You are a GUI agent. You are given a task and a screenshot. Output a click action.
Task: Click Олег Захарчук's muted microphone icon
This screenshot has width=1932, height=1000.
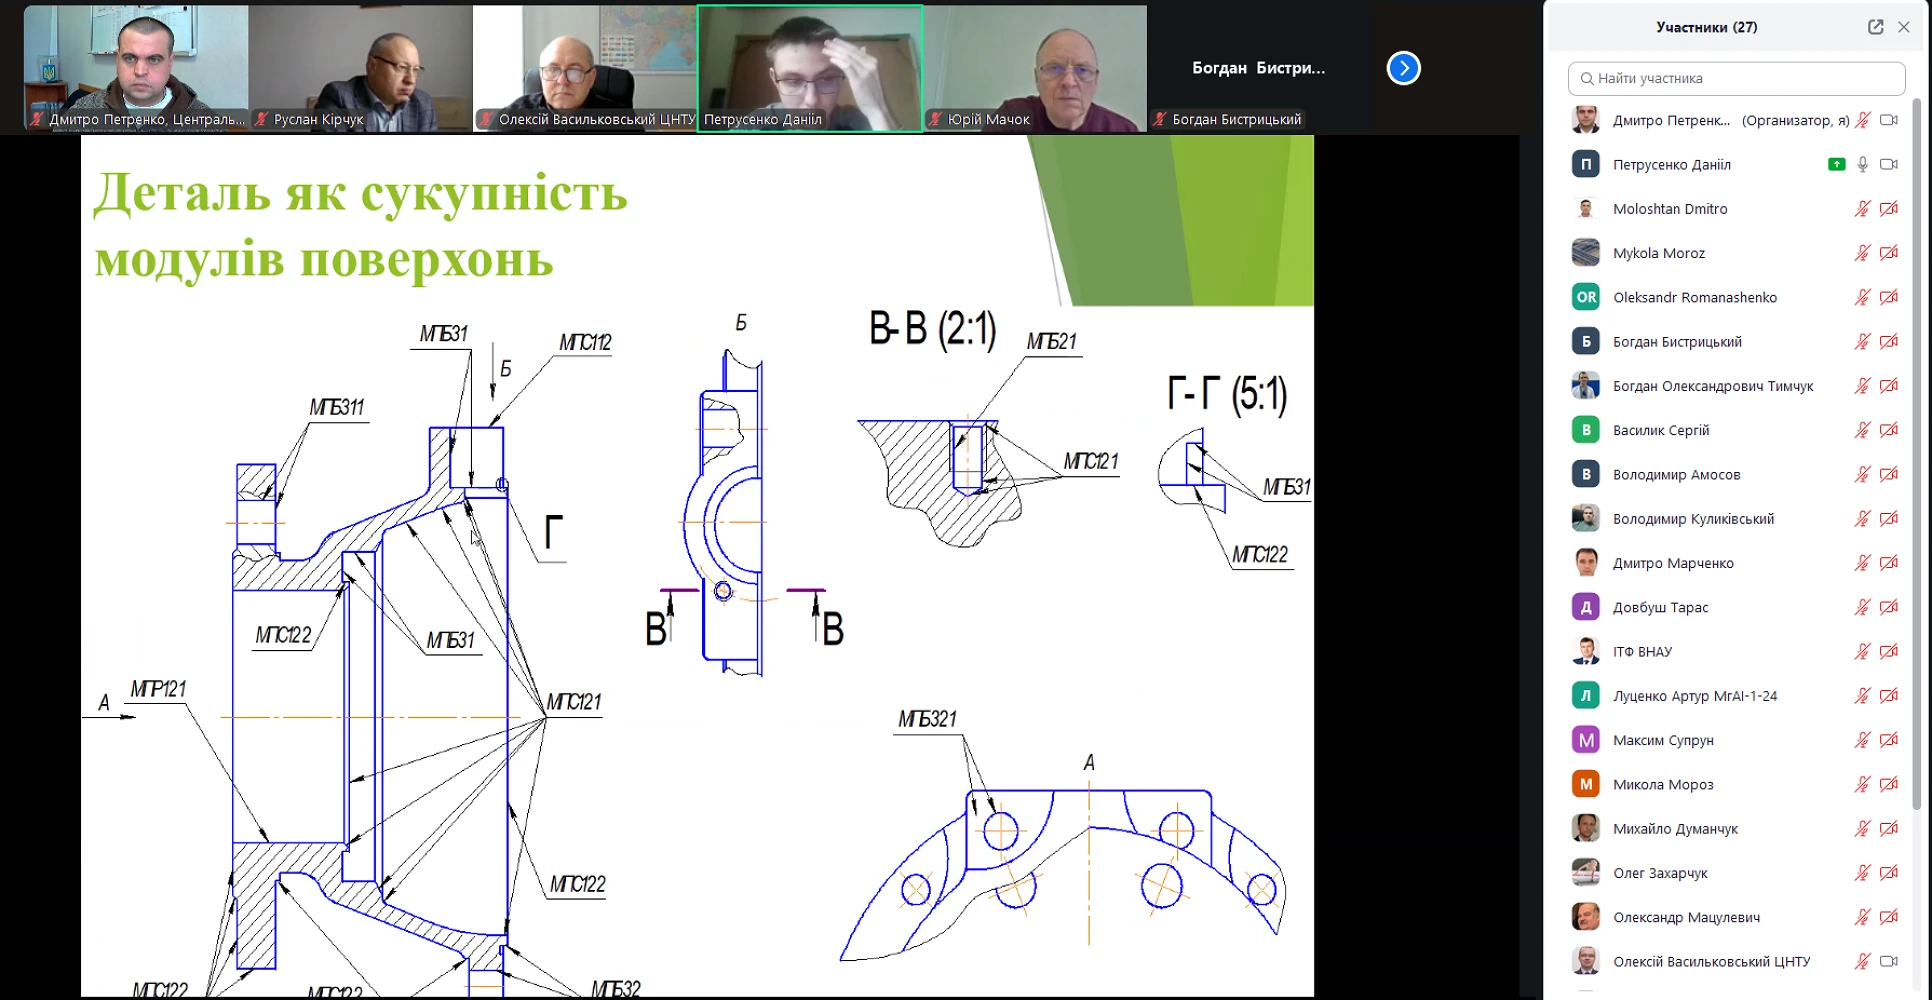coord(1862,873)
